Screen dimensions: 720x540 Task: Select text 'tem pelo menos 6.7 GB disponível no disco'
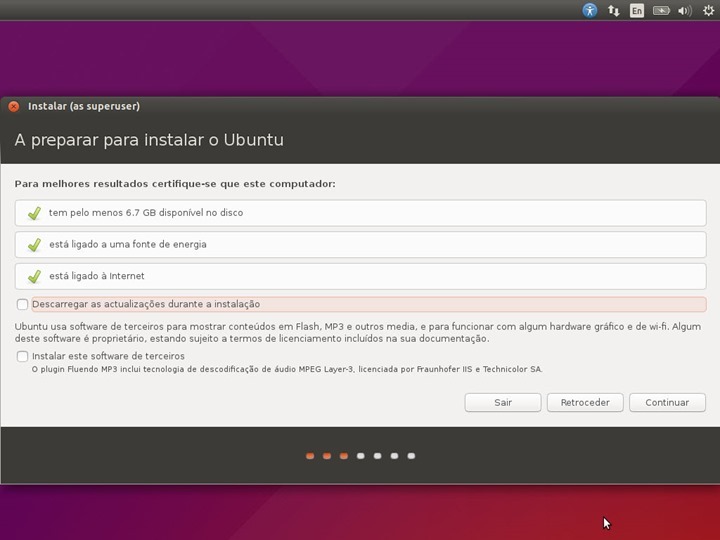tap(146, 213)
